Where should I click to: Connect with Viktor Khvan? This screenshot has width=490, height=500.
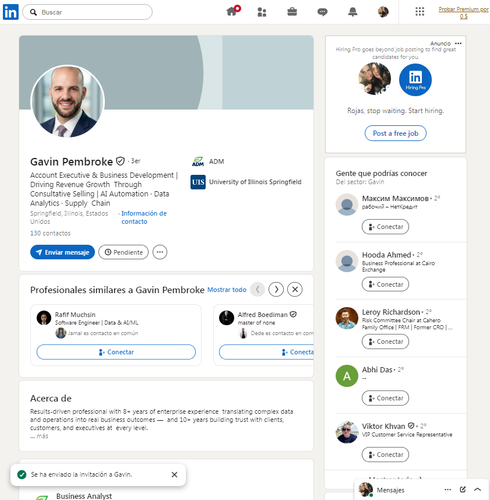(x=385, y=455)
